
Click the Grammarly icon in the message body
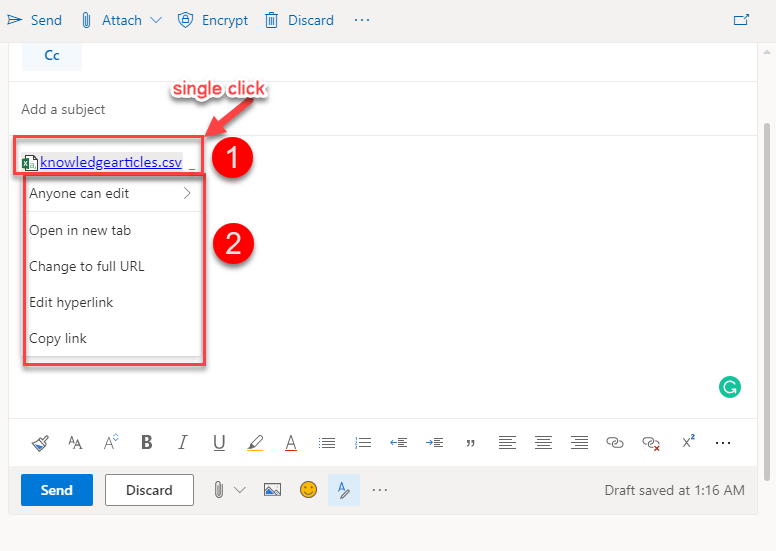click(x=730, y=387)
